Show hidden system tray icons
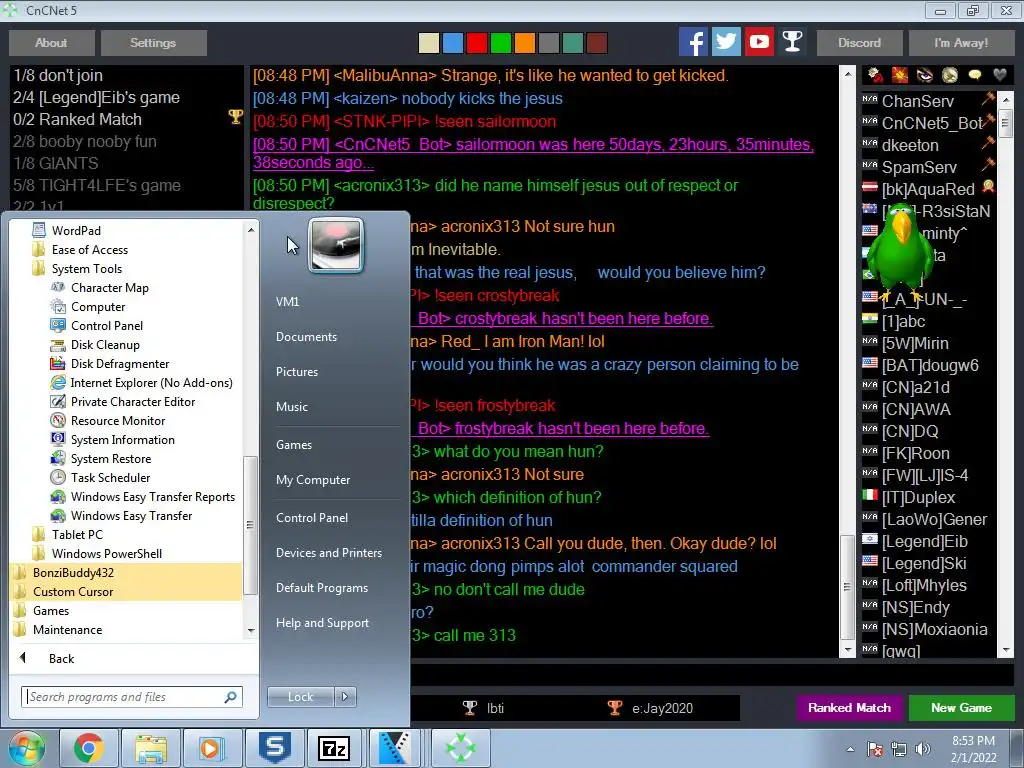This screenshot has width=1024, height=768. point(850,749)
